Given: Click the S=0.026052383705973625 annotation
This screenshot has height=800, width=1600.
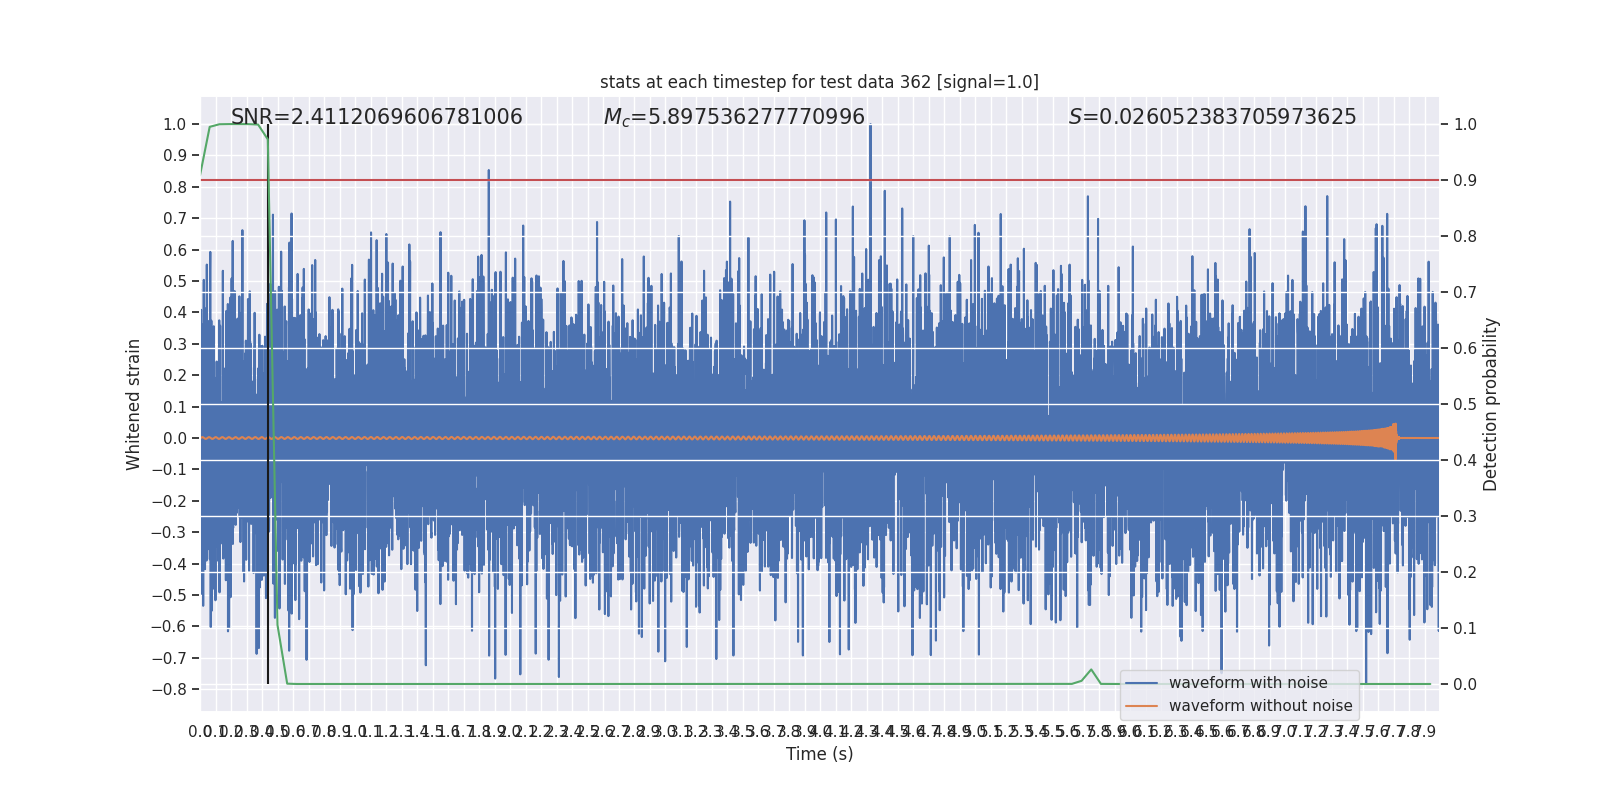Looking at the screenshot, I should point(1213,117).
